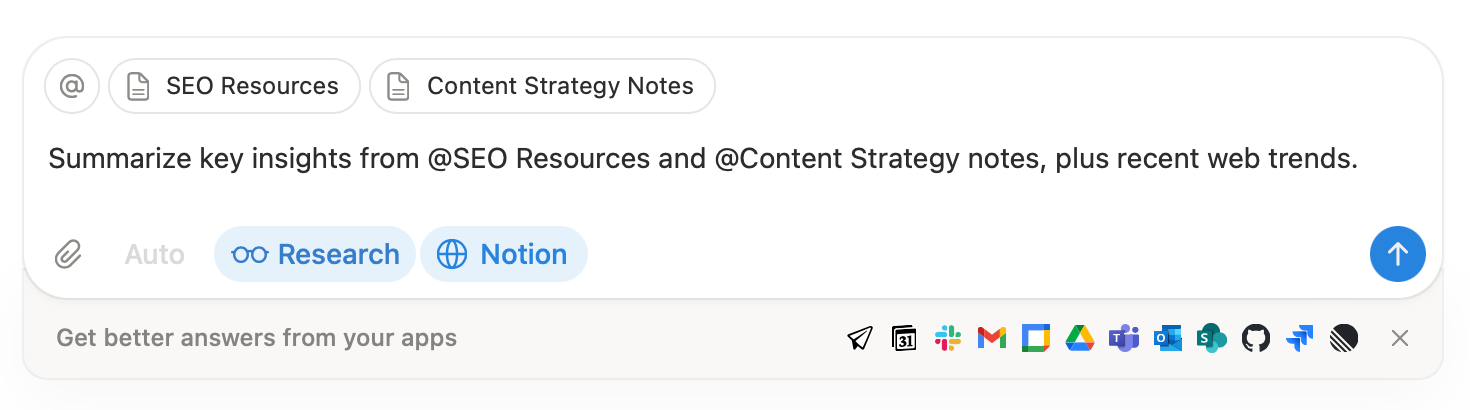The height and width of the screenshot is (410, 1470).
Task: Open the Slack app connector icon
Action: click(x=948, y=338)
